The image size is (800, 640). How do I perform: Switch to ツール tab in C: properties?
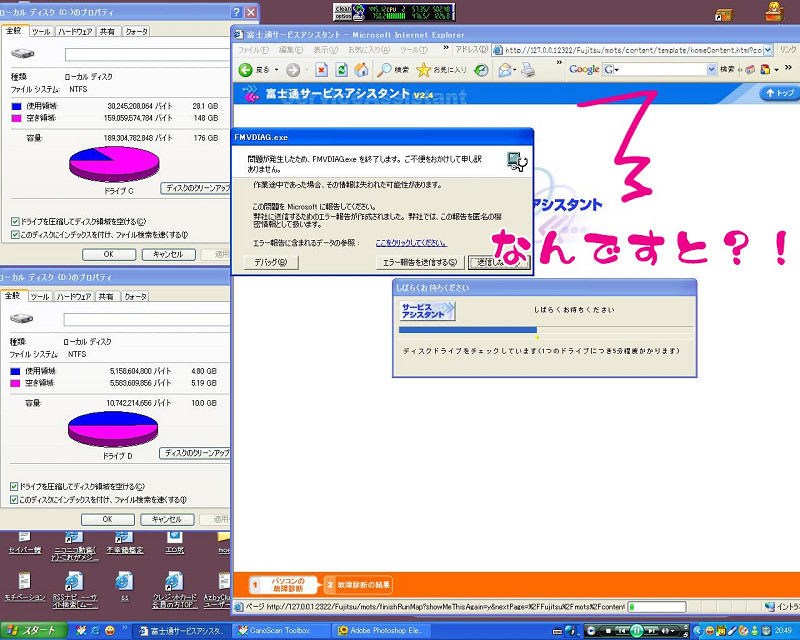[x=41, y=32]
